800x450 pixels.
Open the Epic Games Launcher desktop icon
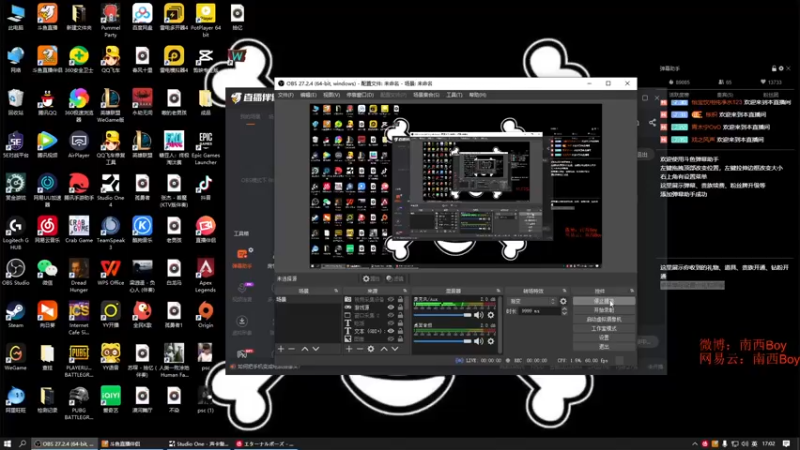pyautogui.click(x=206, y=148)
